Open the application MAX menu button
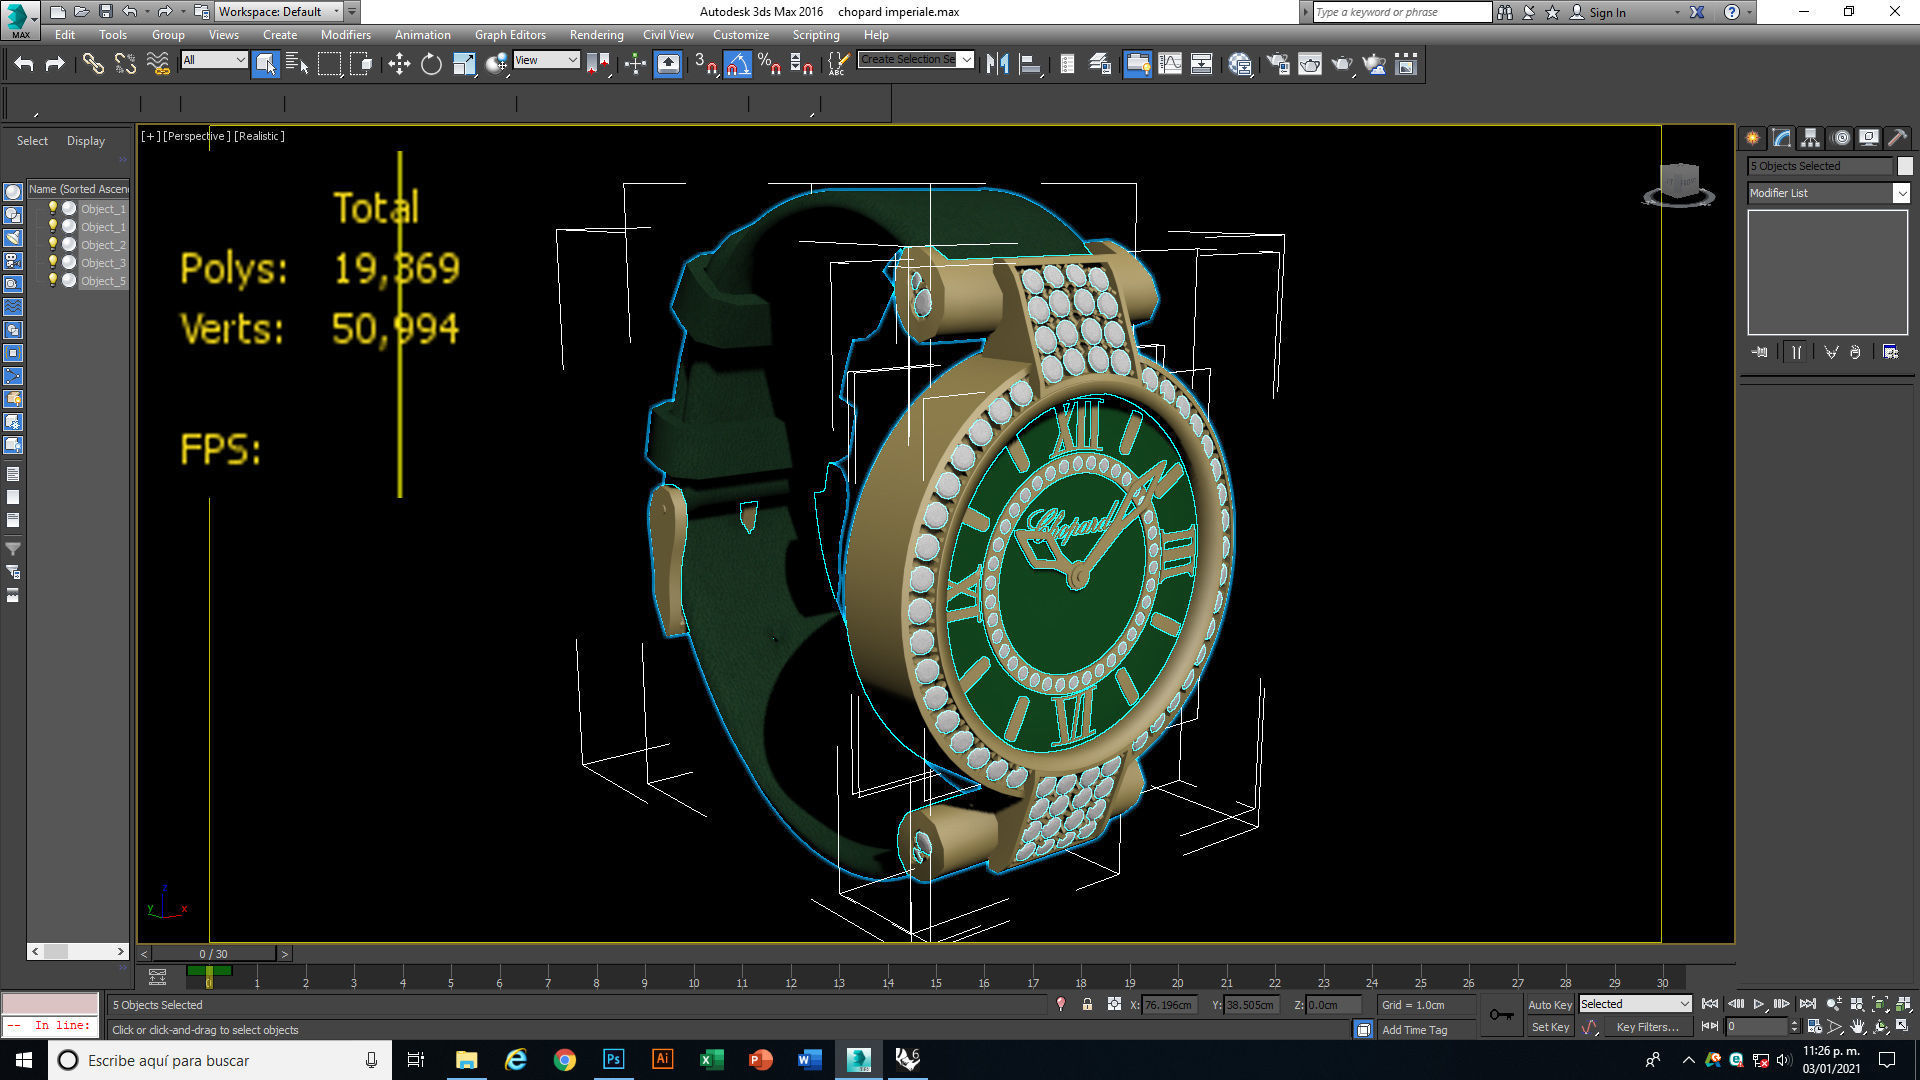 pyautogui.click(x=20, y=19)
